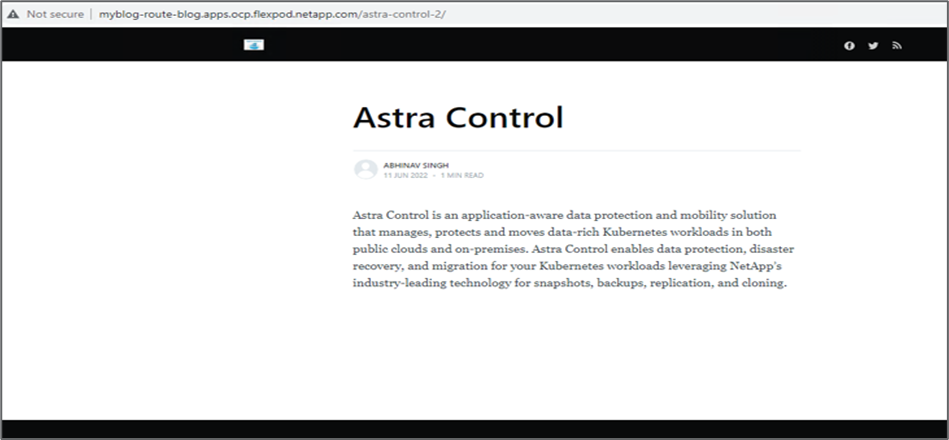Open the Facebook icon in header

pos(849,45)
